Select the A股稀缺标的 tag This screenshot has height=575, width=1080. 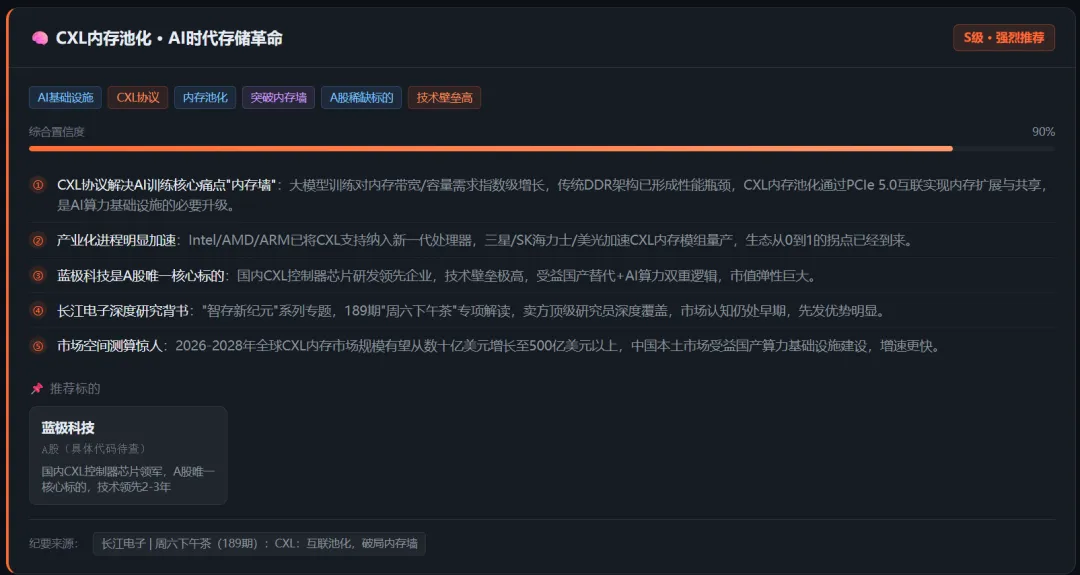[361, 98]
